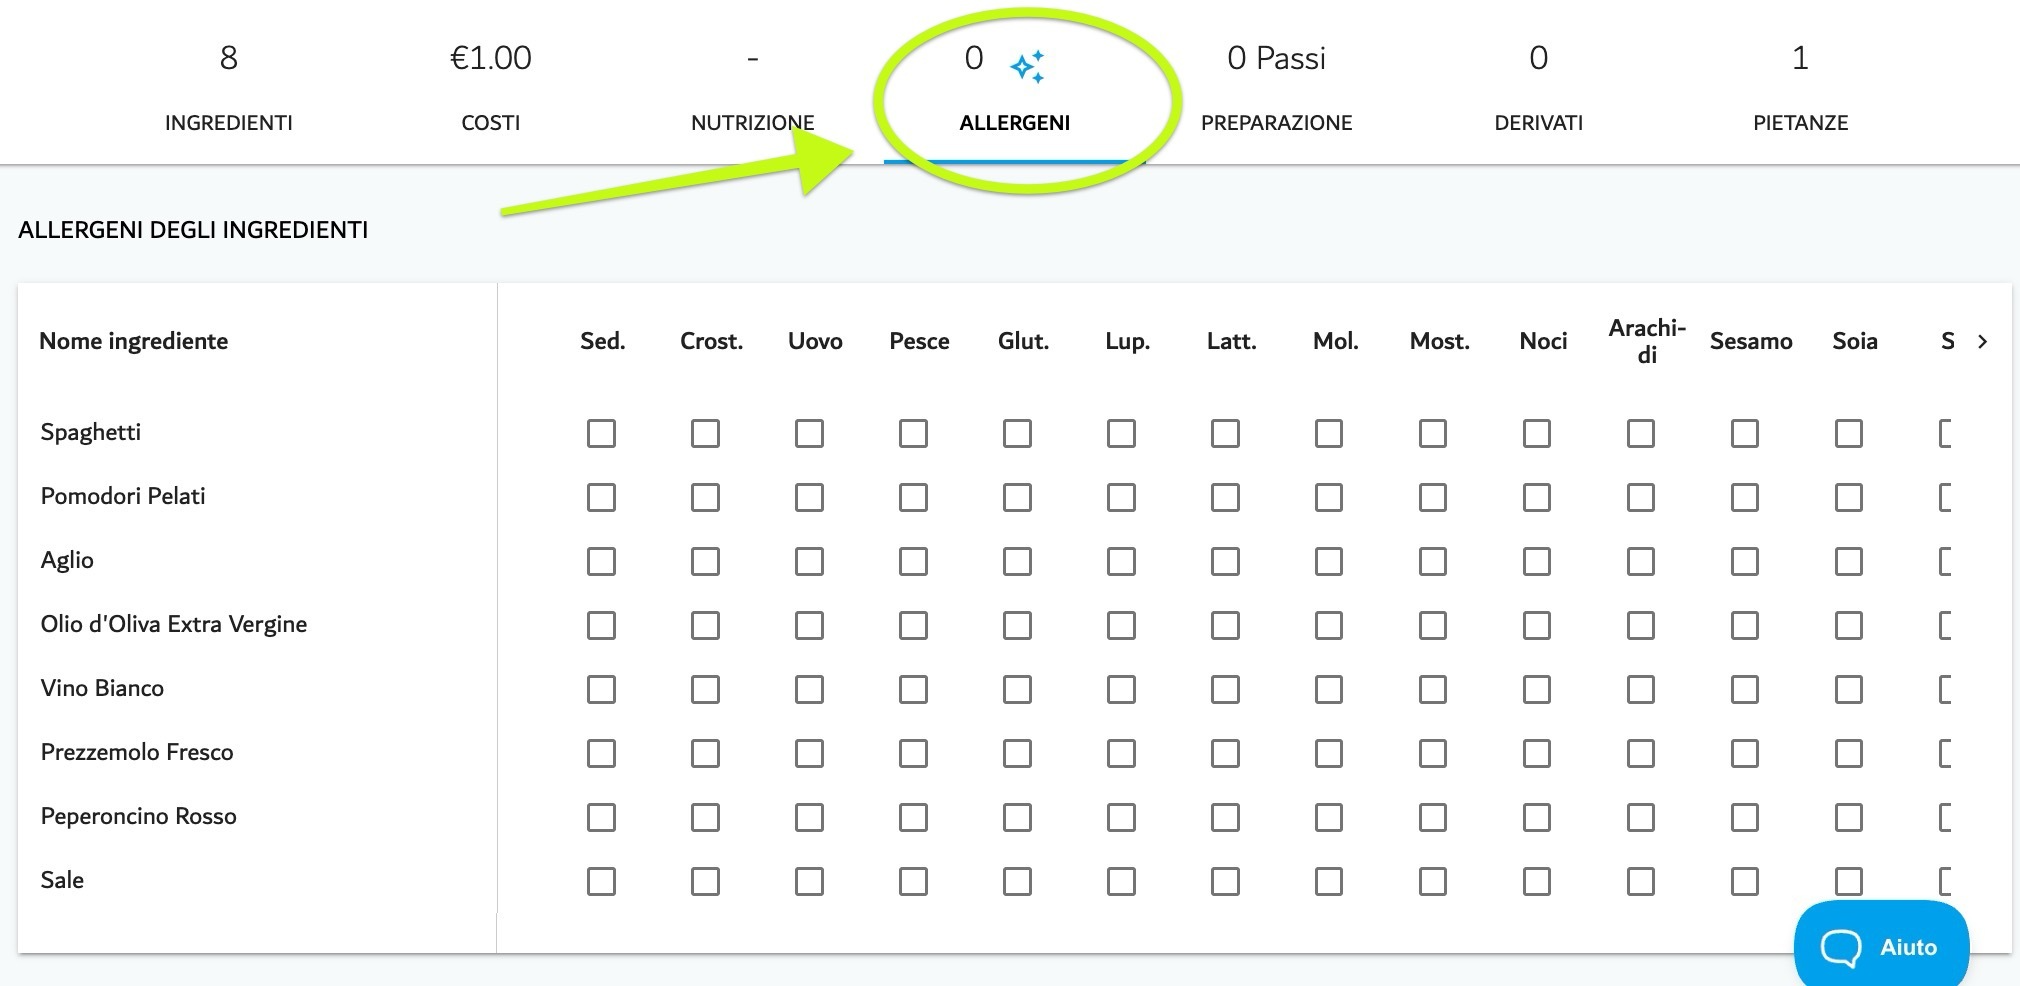2020x986 pixels.
Task: Click the chat bubble icon on Aiuto
Action: tap(1840, 947)
